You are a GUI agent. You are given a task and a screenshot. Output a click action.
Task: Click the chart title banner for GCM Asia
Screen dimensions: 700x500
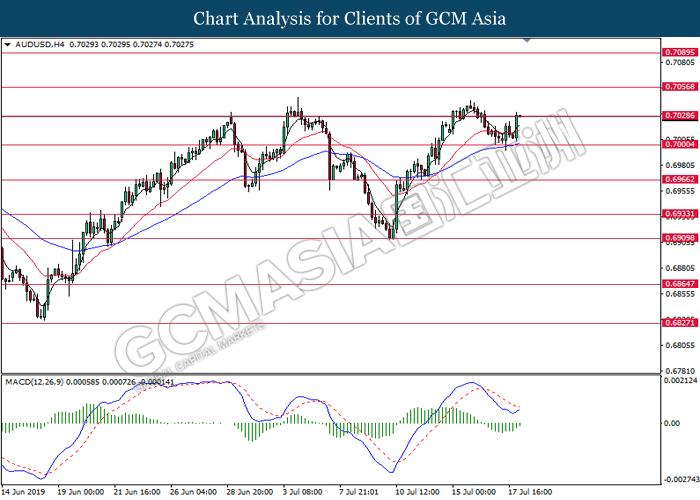(x=350, y=18)
